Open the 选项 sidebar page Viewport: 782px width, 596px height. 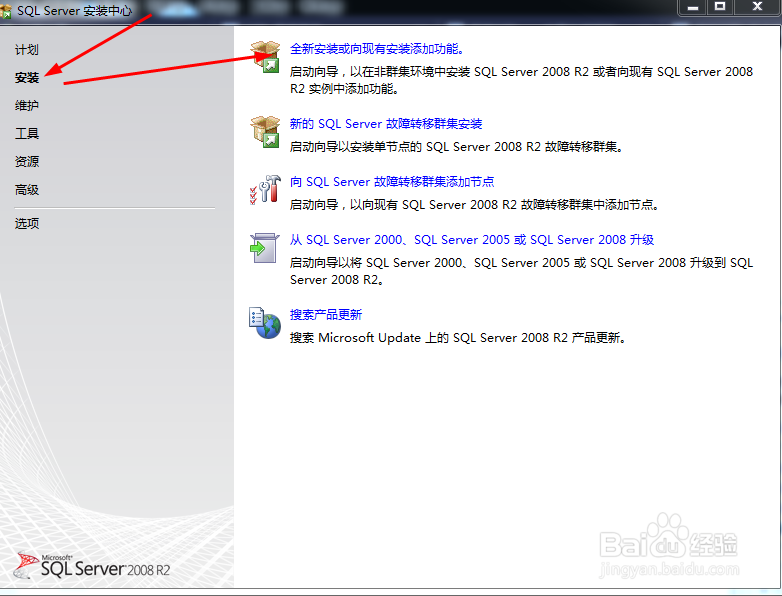[27, 223]
